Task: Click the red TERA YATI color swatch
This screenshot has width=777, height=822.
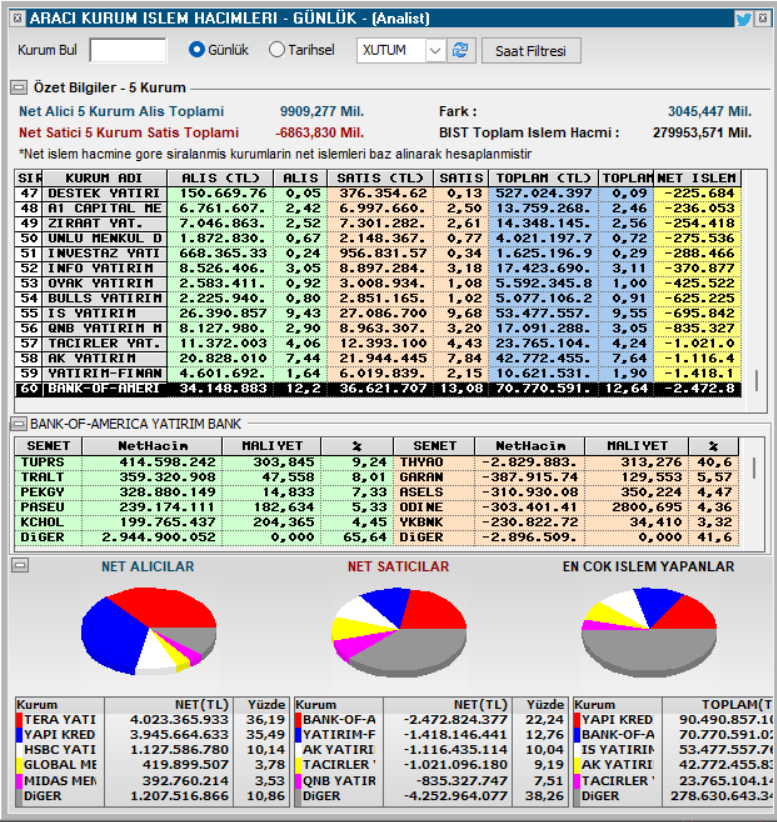Action: click(x=19, y=720)
